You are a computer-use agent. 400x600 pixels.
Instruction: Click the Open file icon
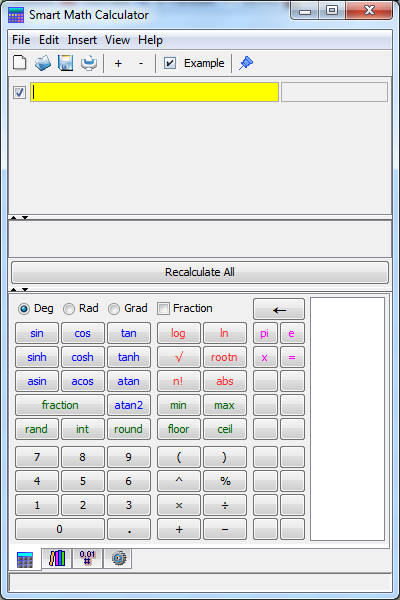pyautogui.click(x=42, y=63)
